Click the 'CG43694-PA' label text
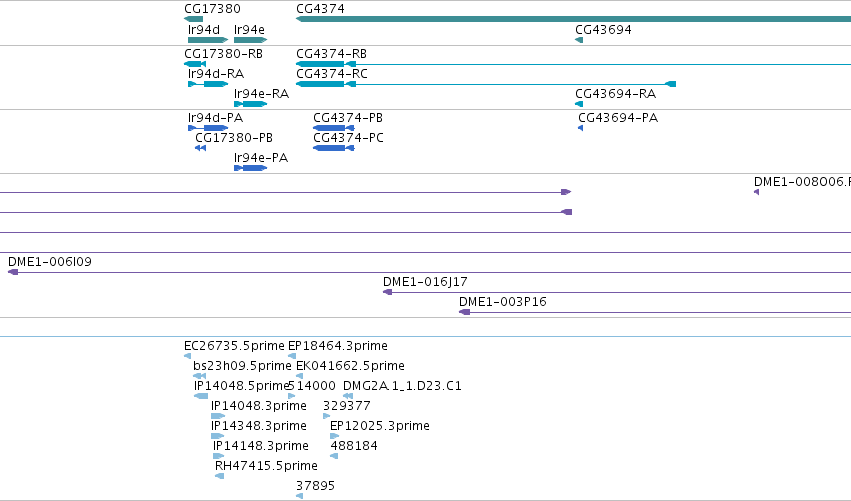 pyautogui.click(x=618, y=118)
